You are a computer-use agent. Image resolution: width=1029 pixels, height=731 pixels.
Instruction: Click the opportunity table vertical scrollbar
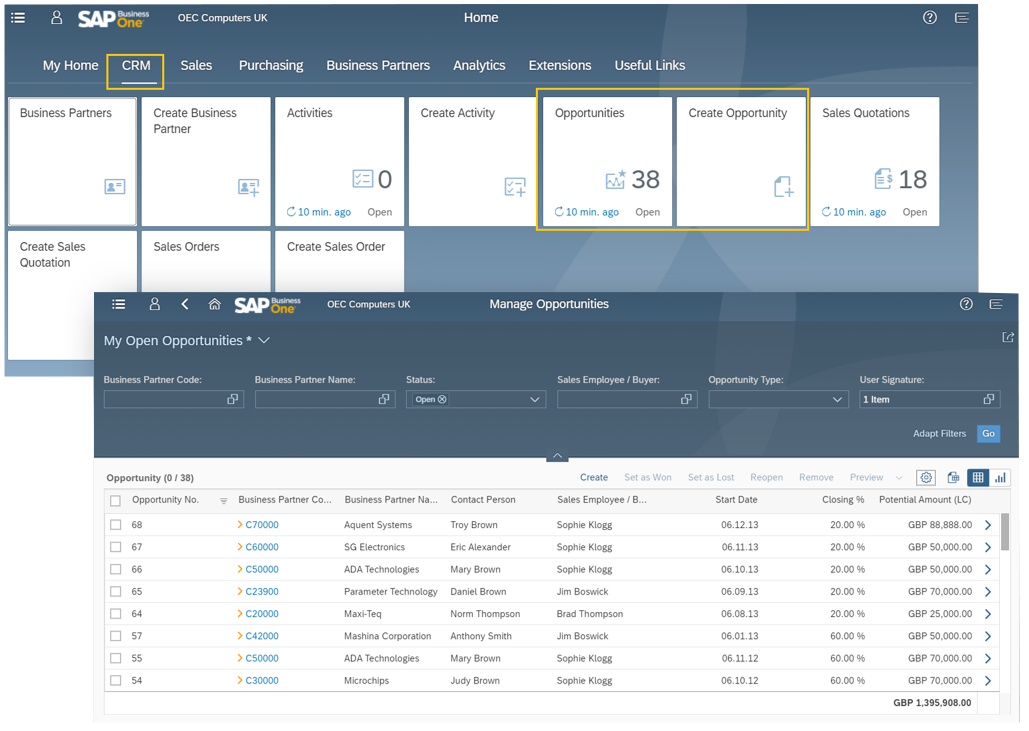pyautogui.click(x=1005, y=533)
